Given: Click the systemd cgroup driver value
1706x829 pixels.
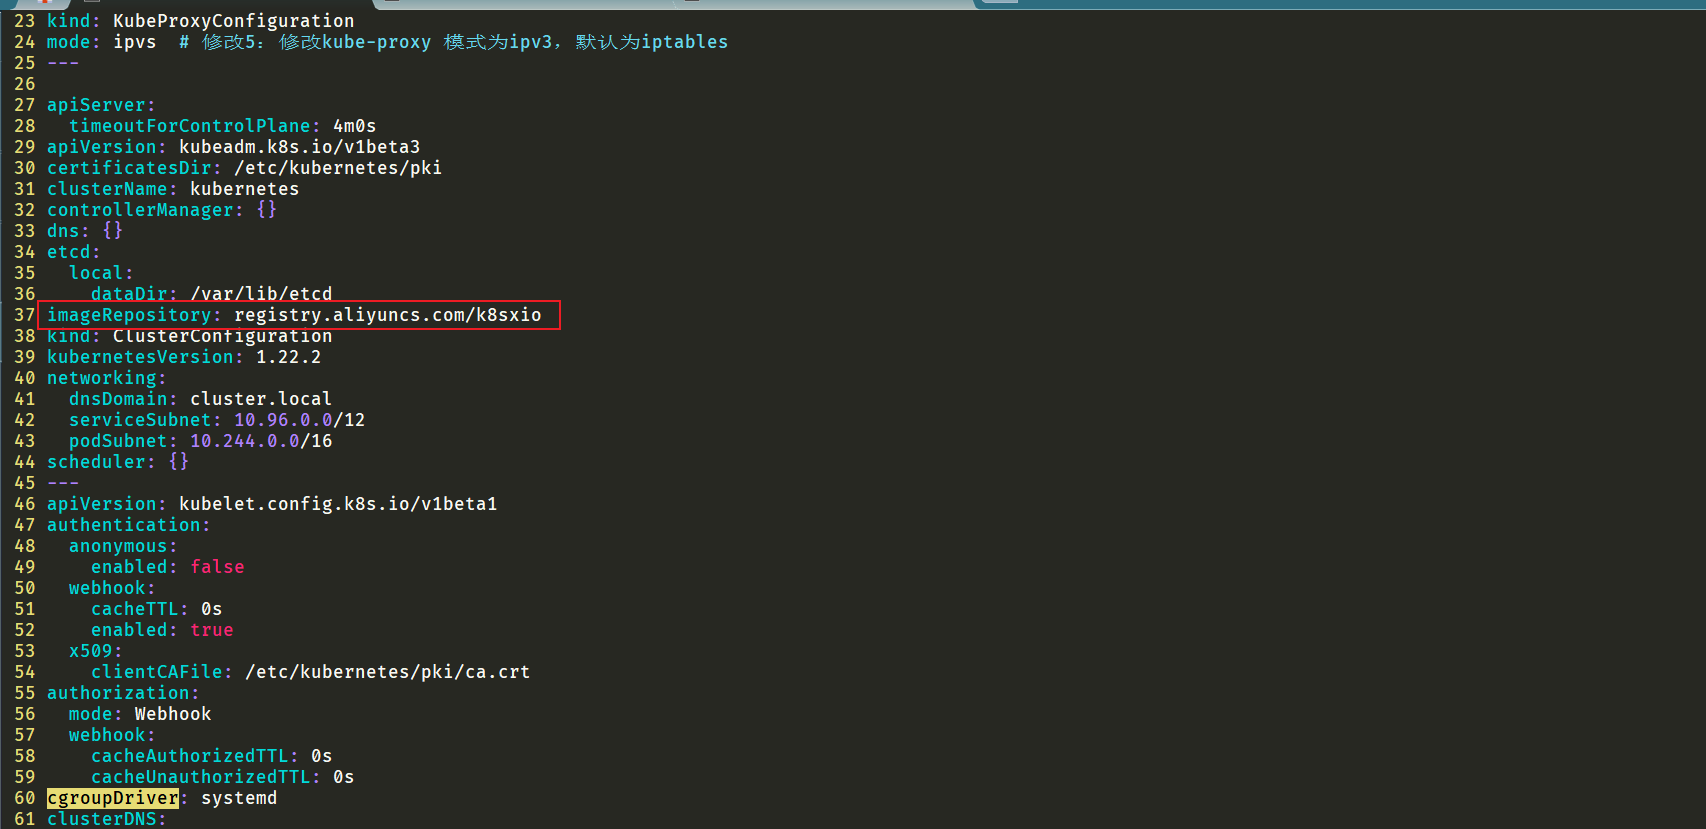Looking at the screenshot, I should point(239,798).
